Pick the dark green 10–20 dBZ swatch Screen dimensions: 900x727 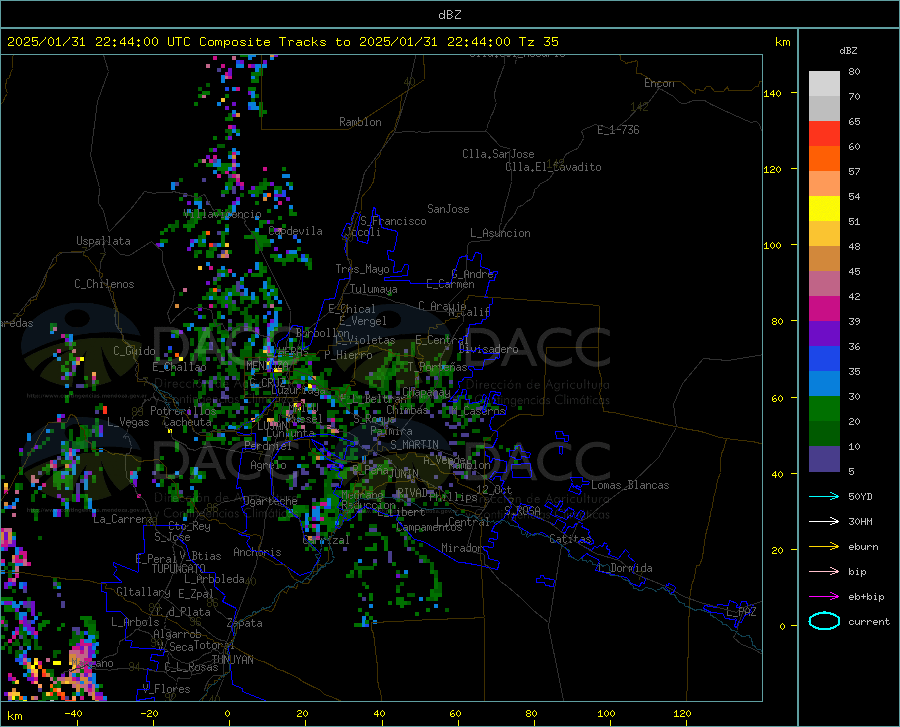point(824,434)
